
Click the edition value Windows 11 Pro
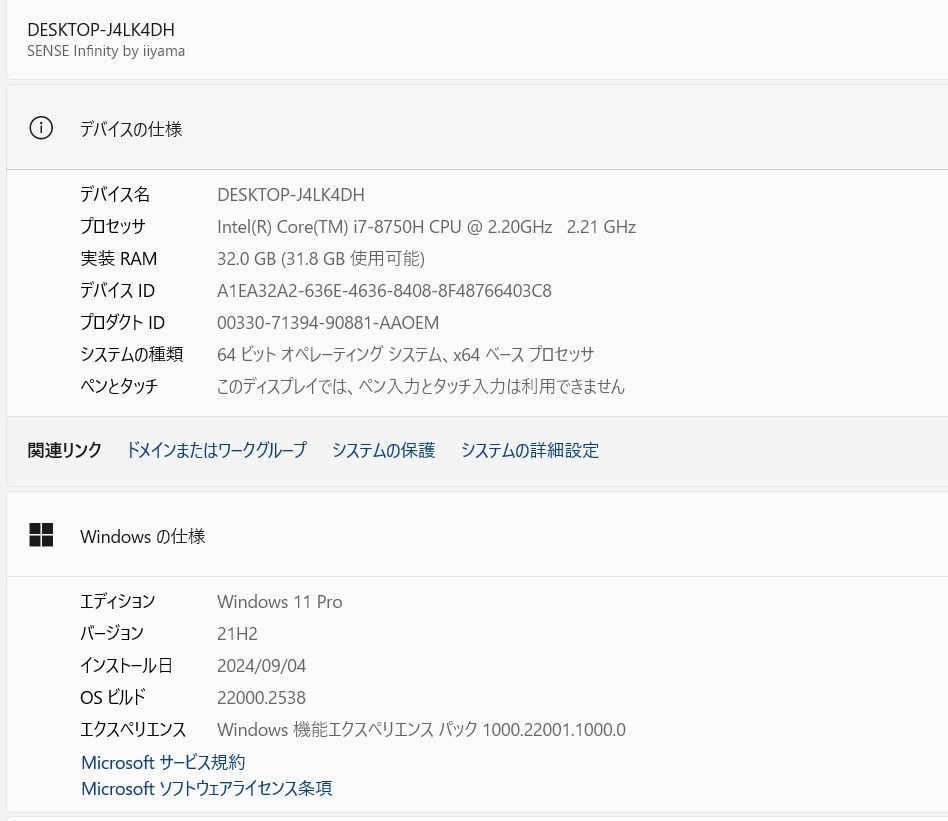click(280, 602)
